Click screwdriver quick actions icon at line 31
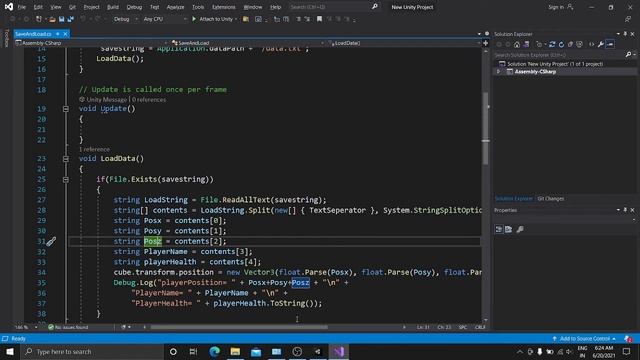 (51, 242)
